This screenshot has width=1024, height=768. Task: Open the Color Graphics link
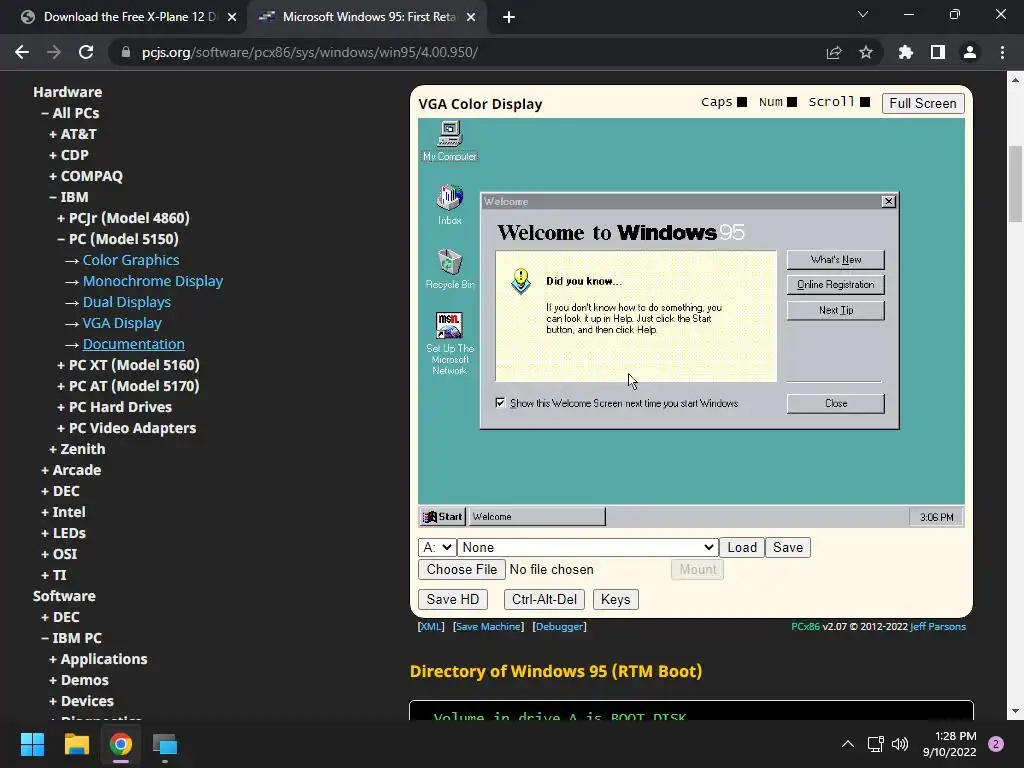click(131, 260)
